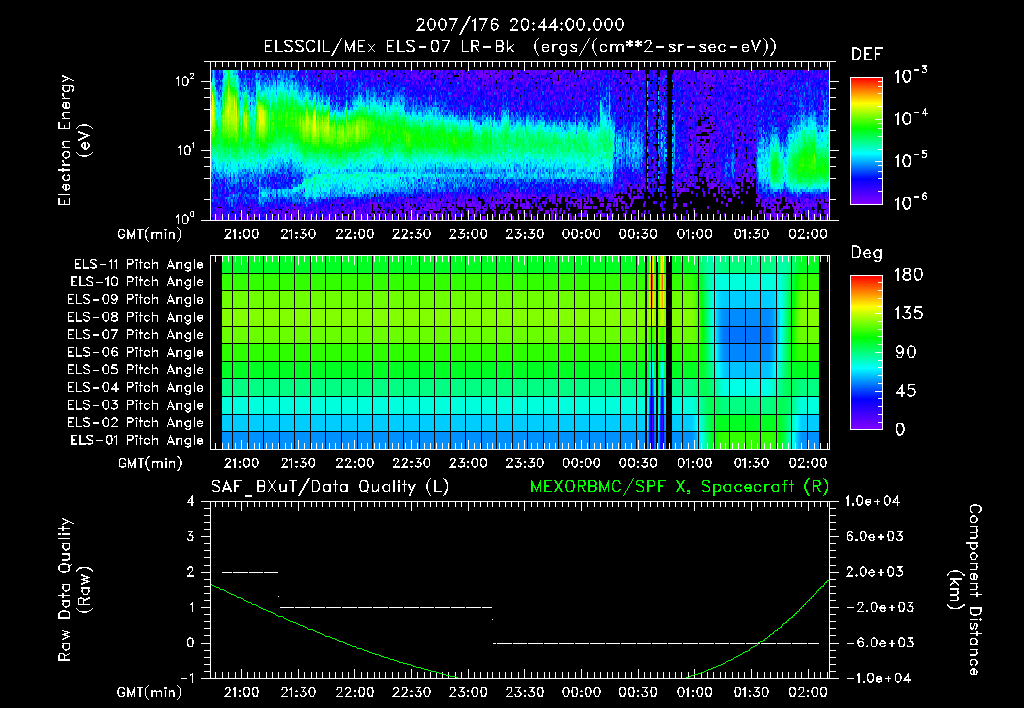This screenshot has width=1024, height=708.
Task: Click the 22:30 time tick under pitch angle panel
Action: [411, 463]
